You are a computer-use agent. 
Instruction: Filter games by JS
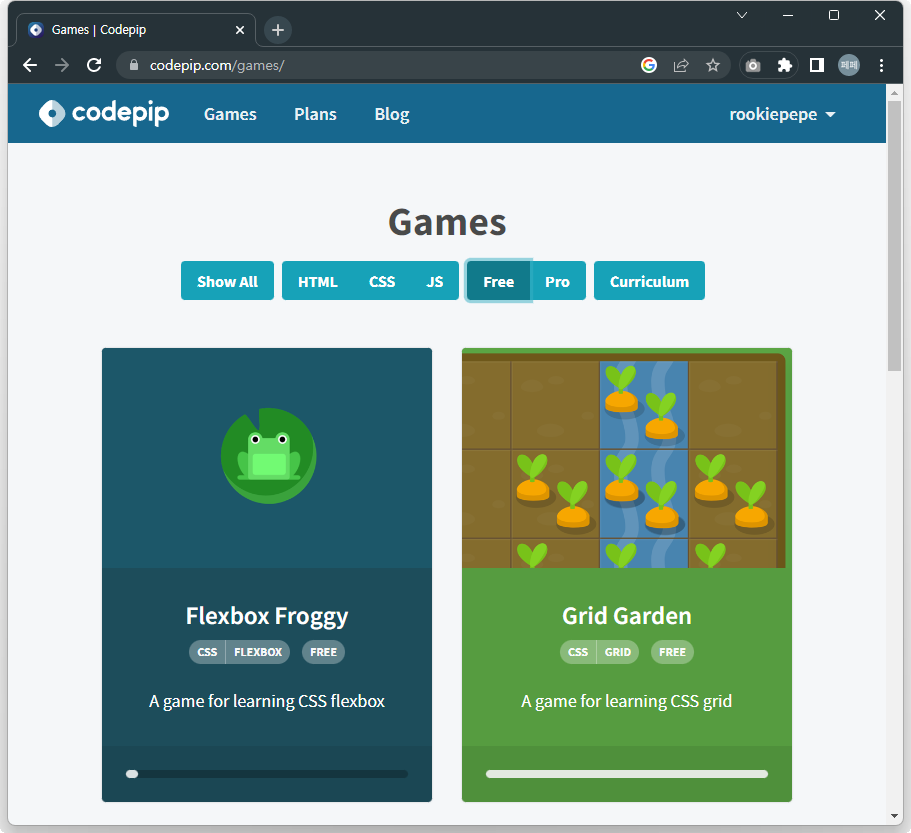[435, 281]
